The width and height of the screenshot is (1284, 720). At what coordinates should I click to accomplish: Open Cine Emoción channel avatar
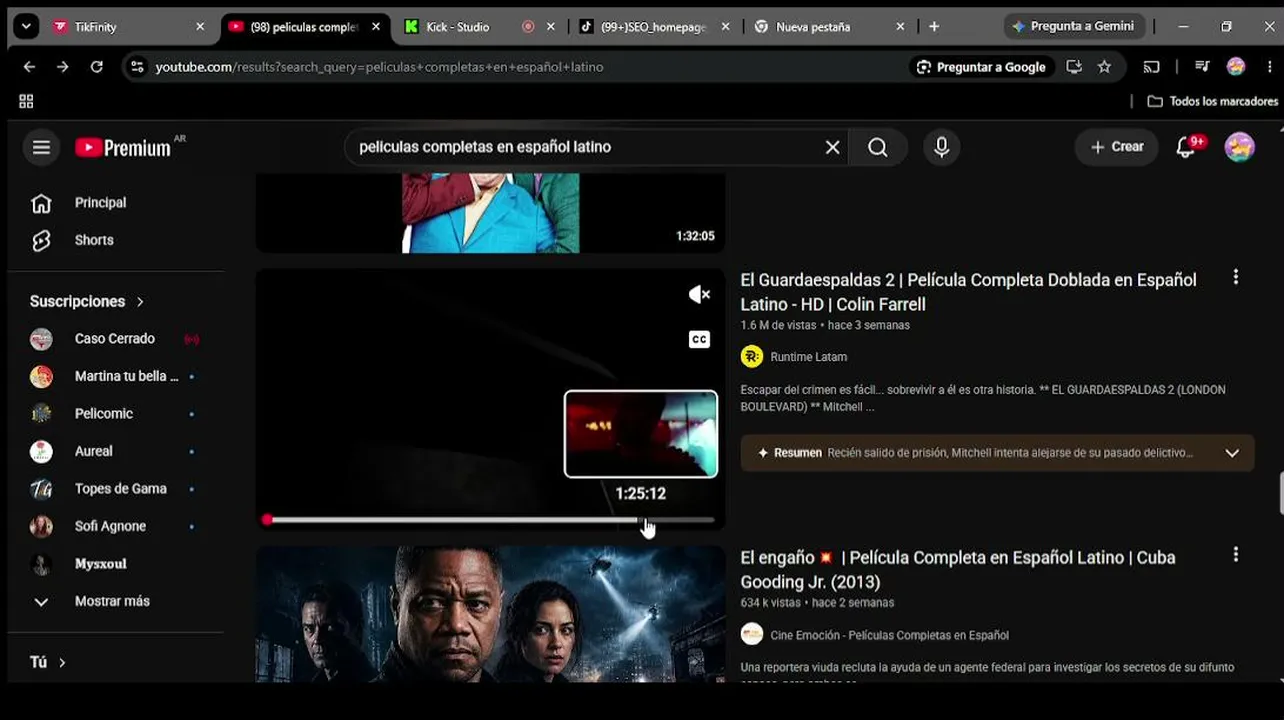tap(752, 634)
